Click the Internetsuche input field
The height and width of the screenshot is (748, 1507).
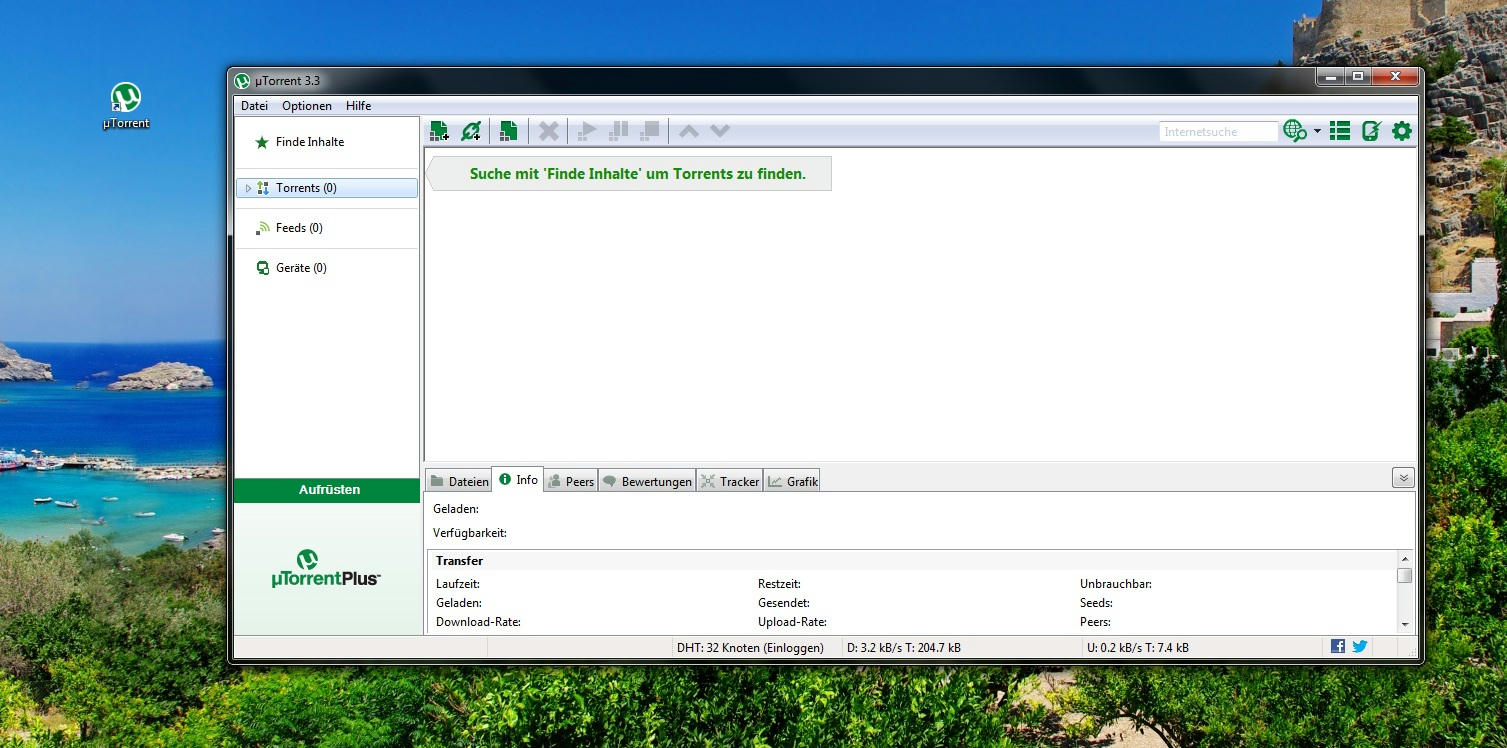pyautogui.click(x=1216, y=131)
